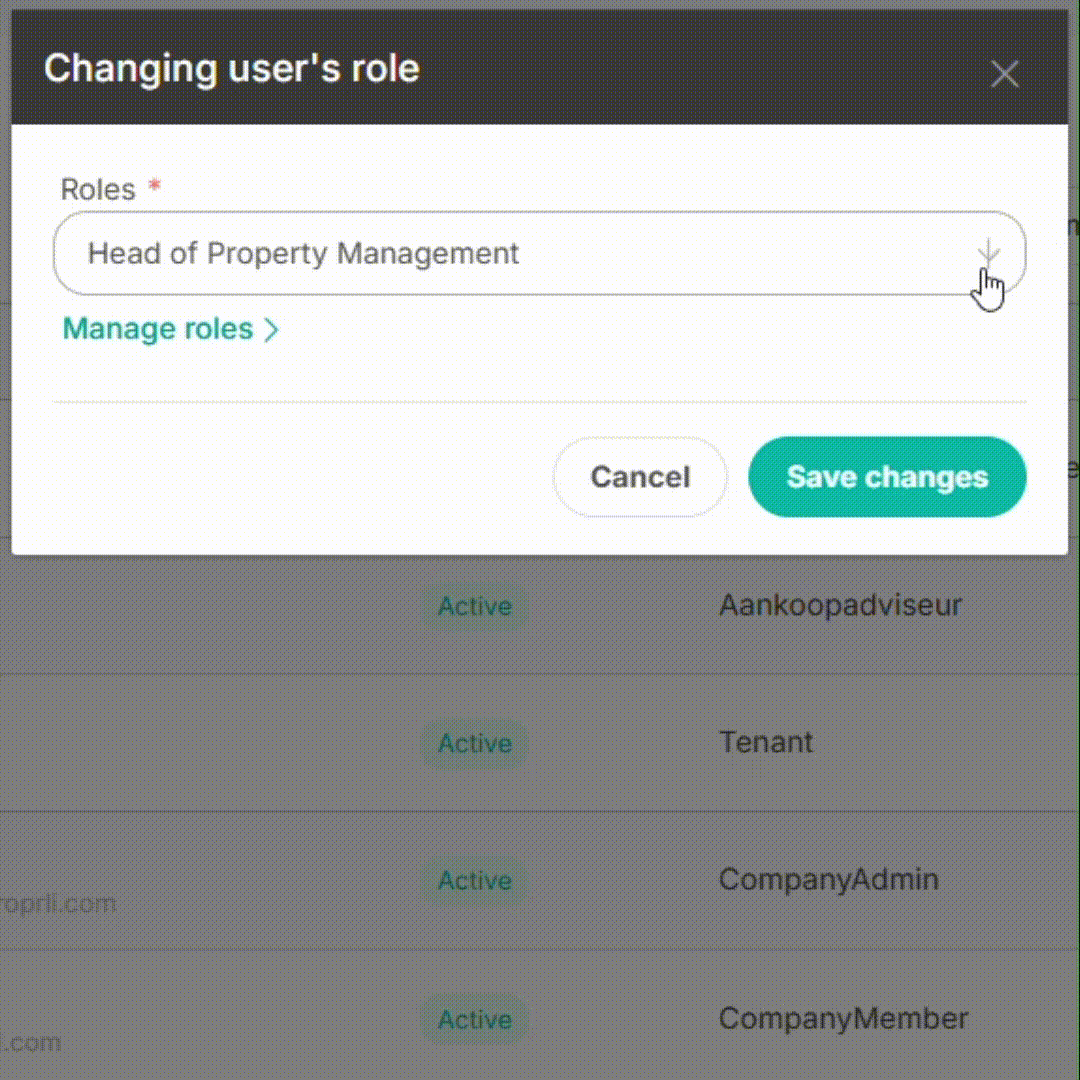Click the red required asterisk

coord(154,185)
